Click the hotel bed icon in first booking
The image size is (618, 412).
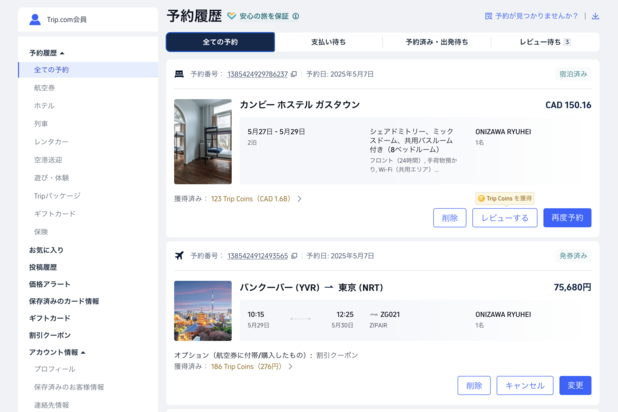pos(179,74)
